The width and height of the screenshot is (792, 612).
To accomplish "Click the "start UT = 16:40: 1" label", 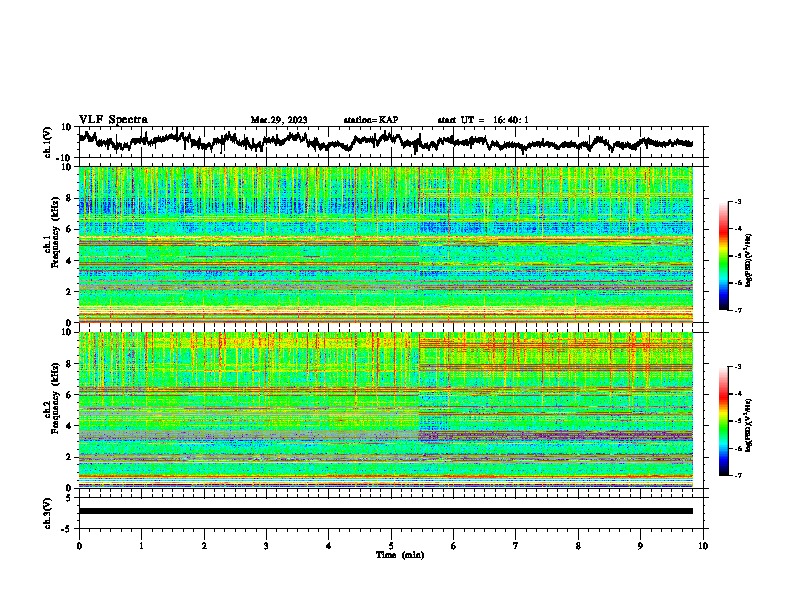I will (x=483, y=120).
